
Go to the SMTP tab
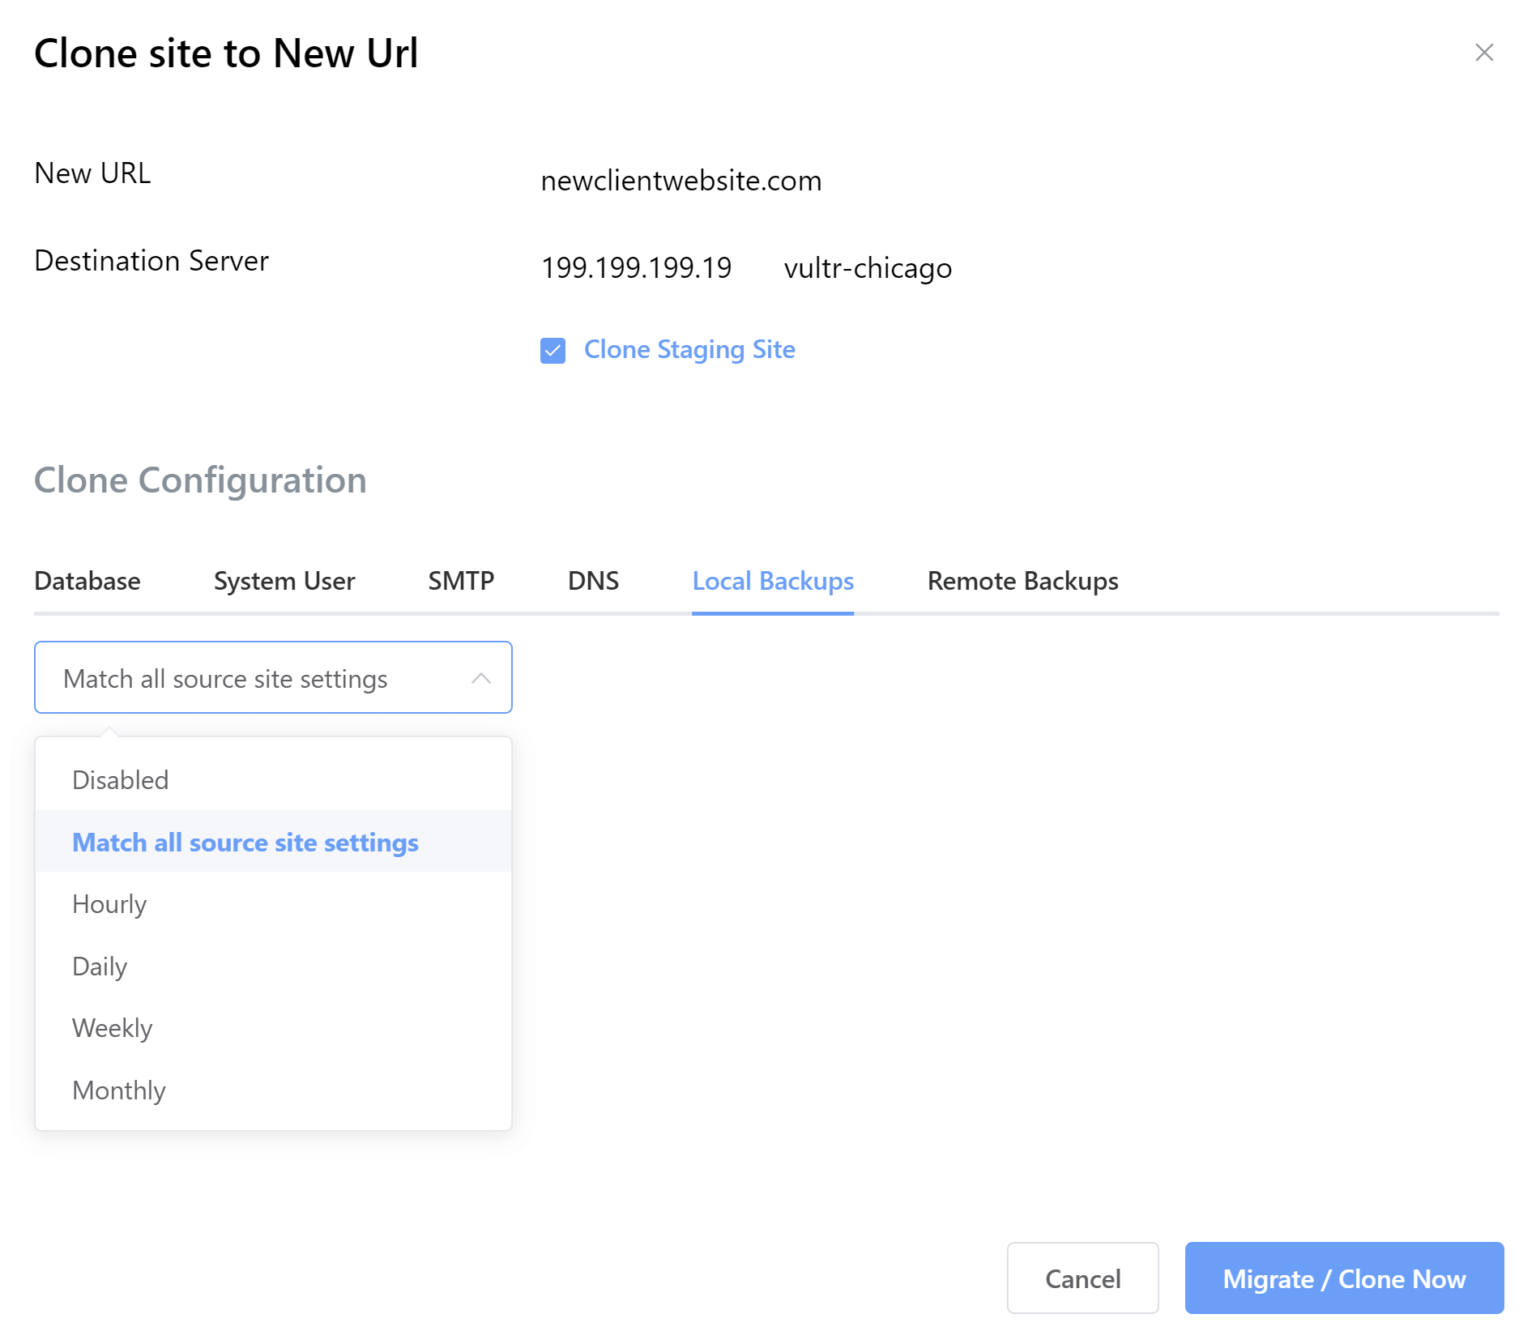(x=461, y=581)
